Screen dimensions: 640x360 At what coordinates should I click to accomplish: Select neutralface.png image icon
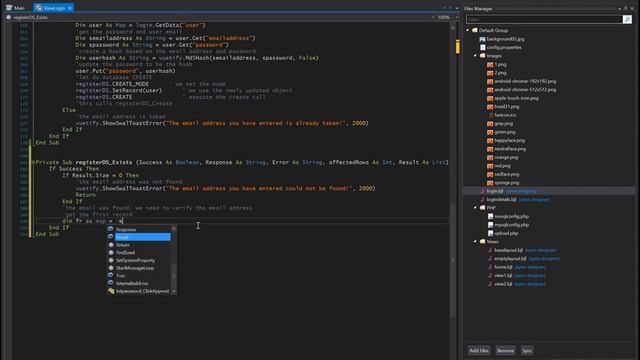pyautogui.click(x=490, y=149)
